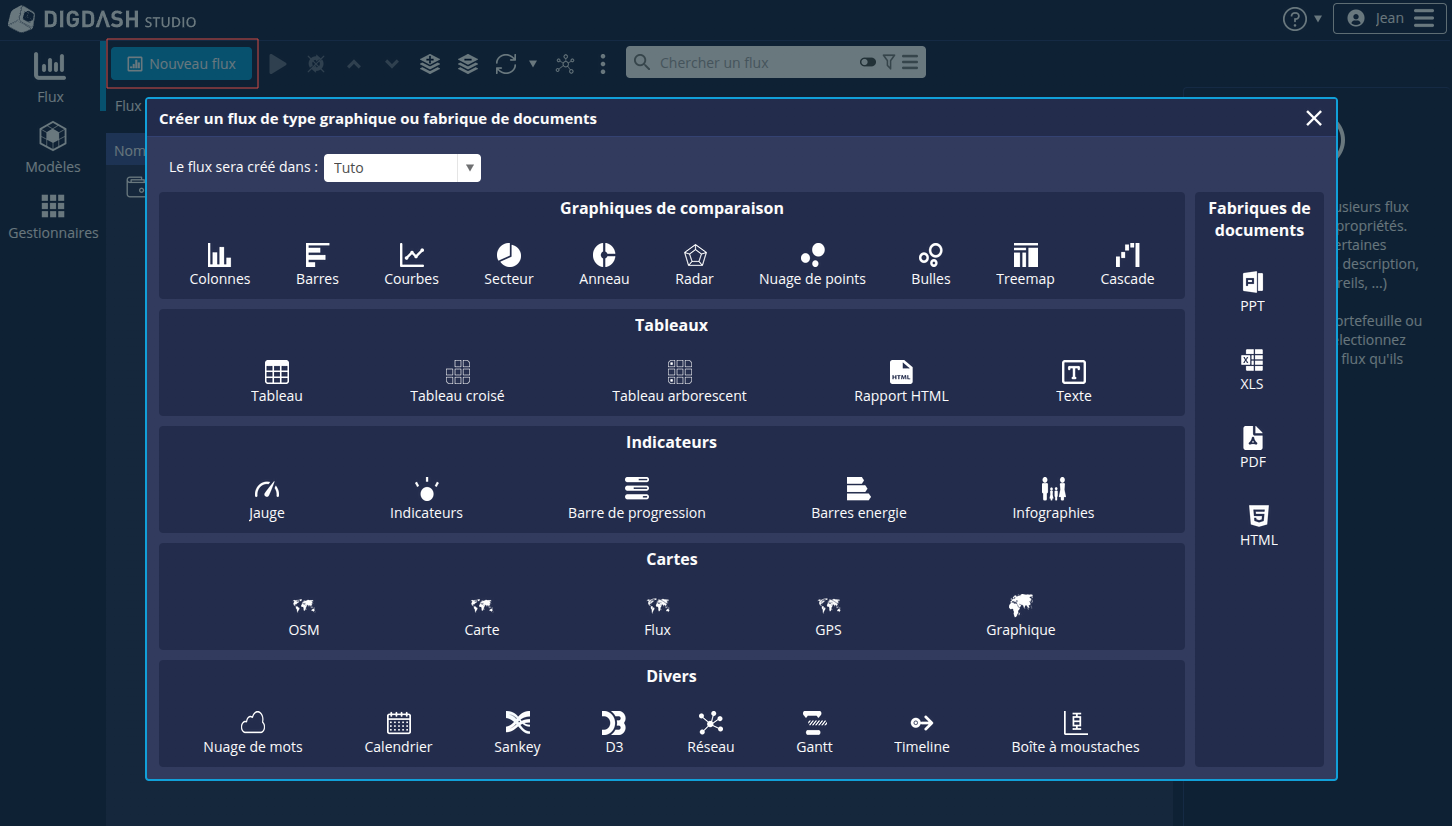This screenshot has width=1452, height=826.
Task: Select the Flux map type
Action: 658,616
